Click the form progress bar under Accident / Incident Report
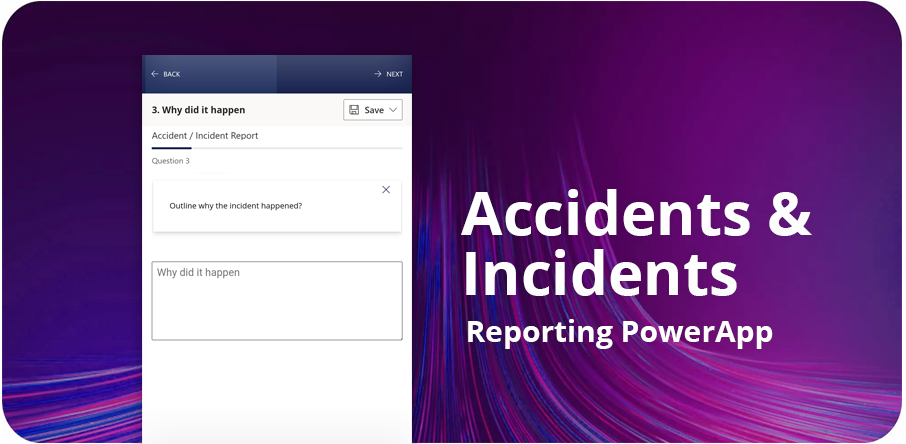 pyautogui.click(x=277, y=149)
